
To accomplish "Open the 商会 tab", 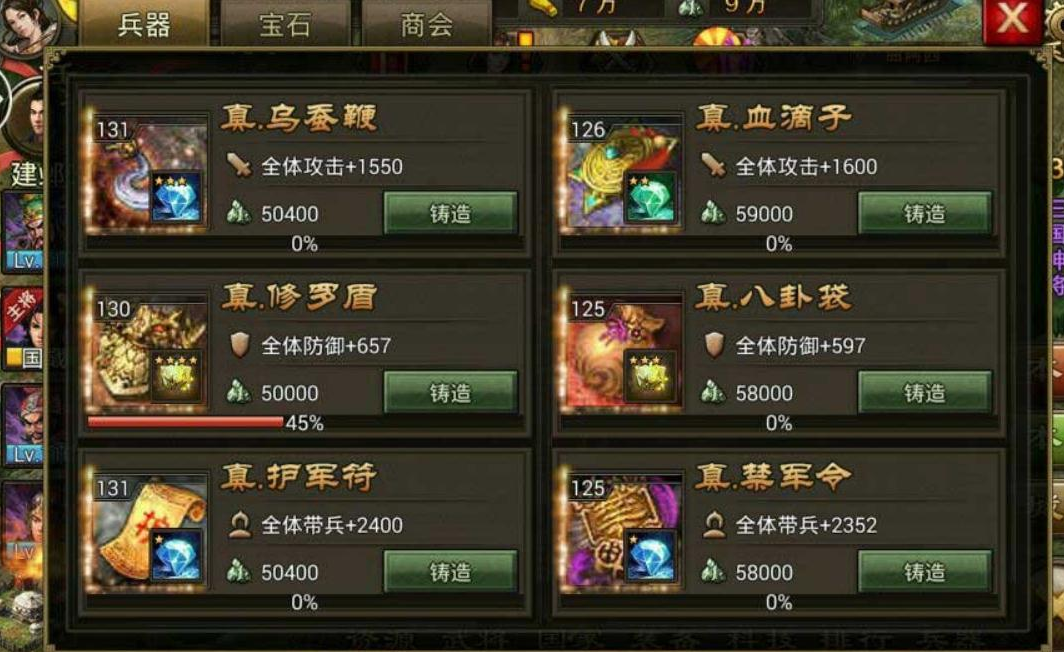I will pos(426,24).
